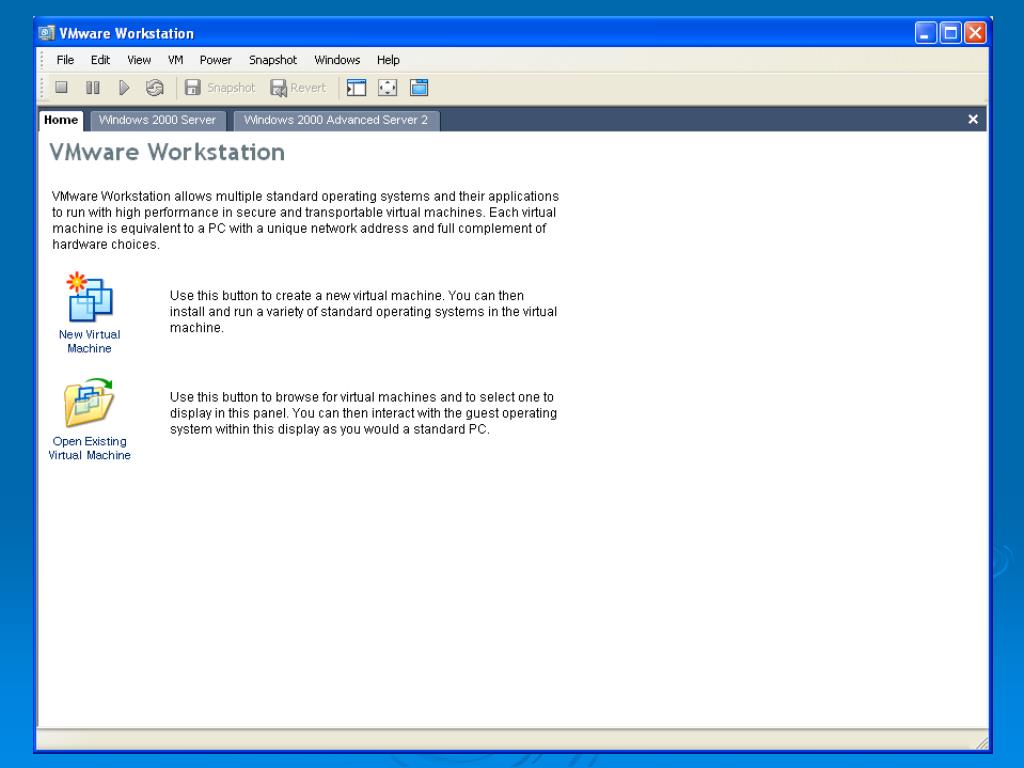Click the Snapshot toolbar button
This screenshot has height=768, width=1024.
click(220, 88)
